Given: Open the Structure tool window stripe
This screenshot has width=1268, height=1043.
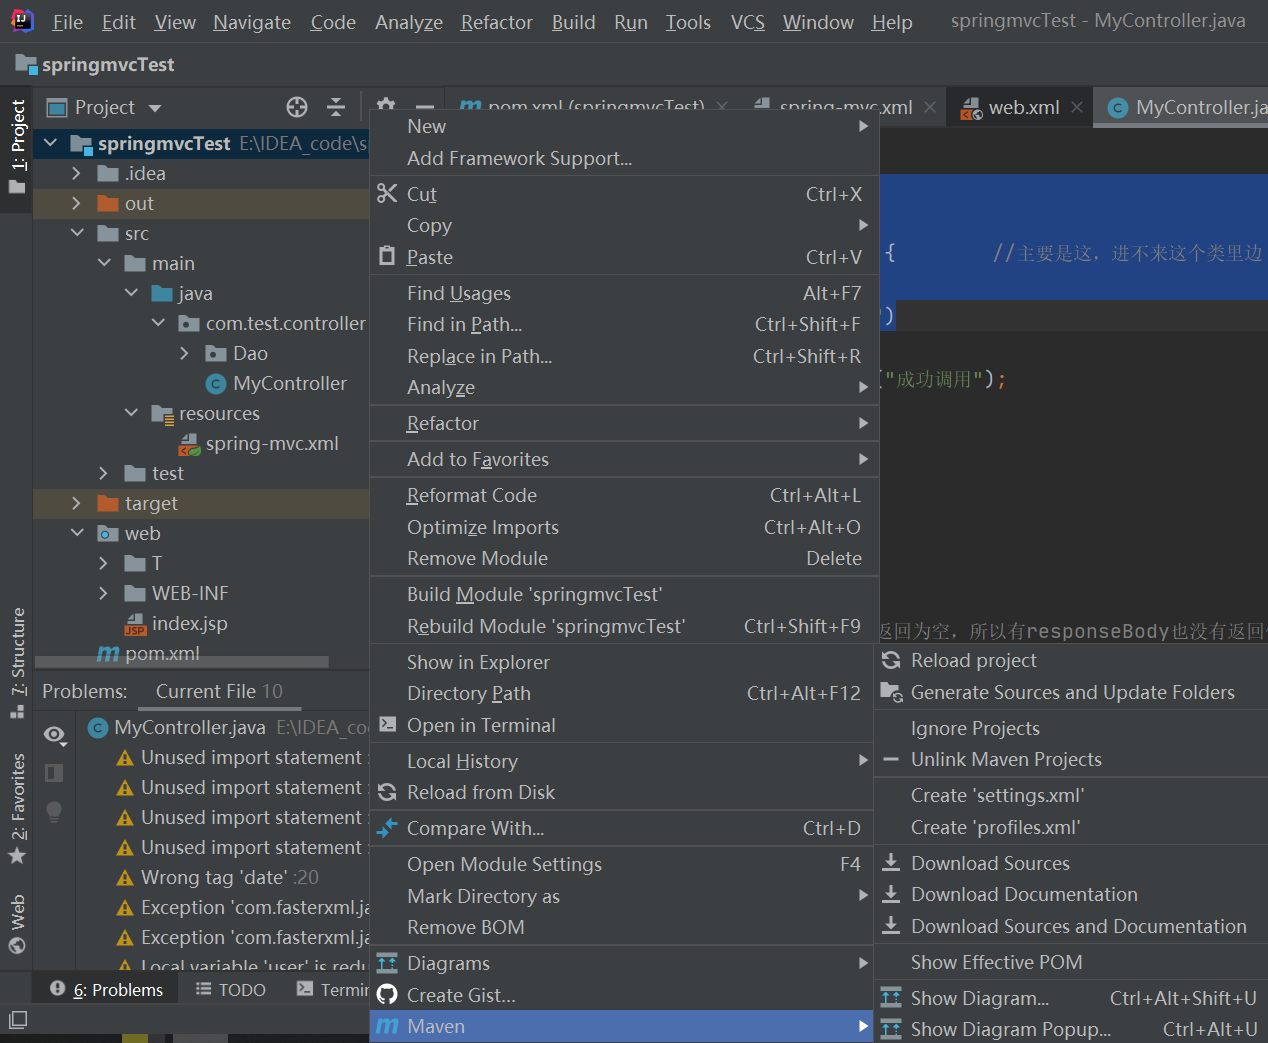Looking at the screenshot, I should [x=17, y=662].
